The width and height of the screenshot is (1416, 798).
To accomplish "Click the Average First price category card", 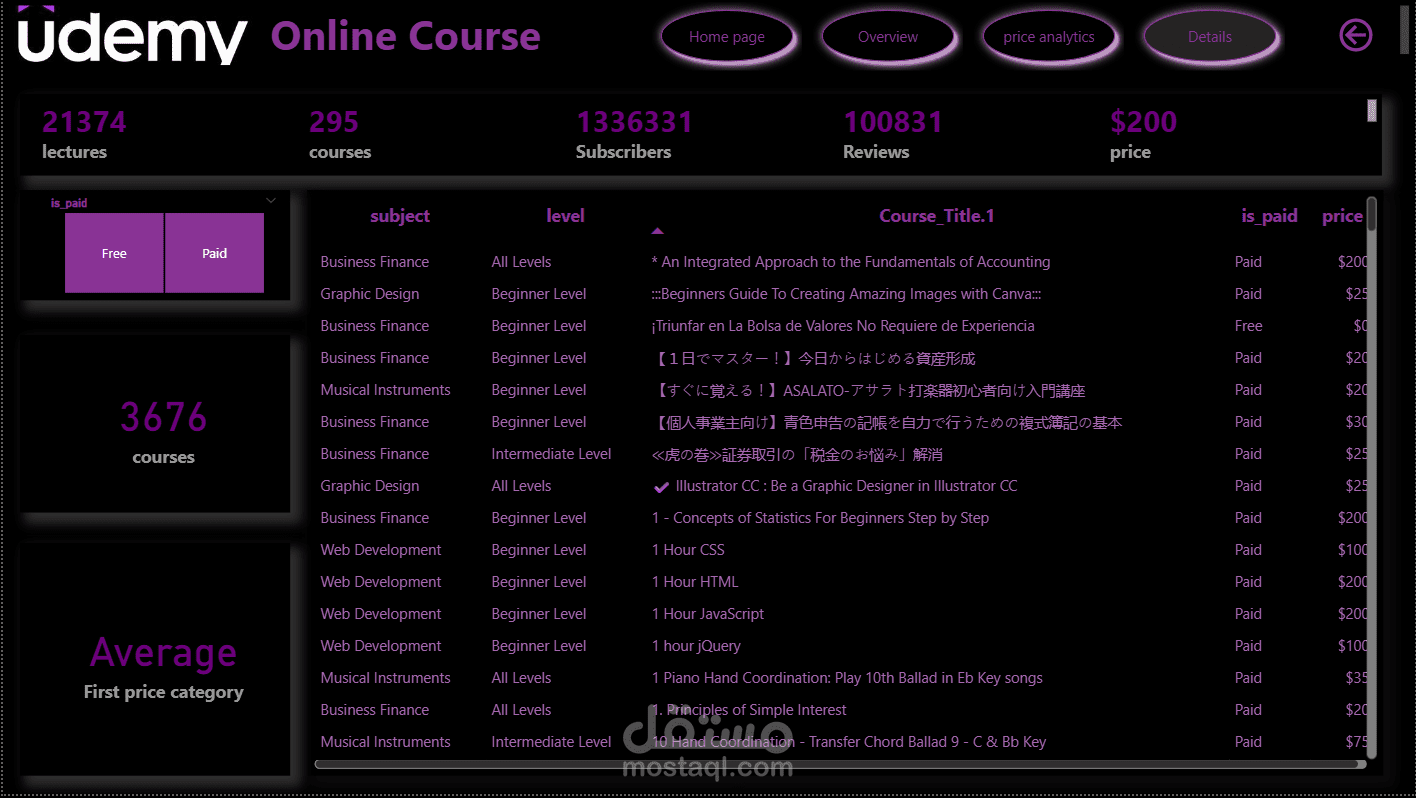I will 156,659.
